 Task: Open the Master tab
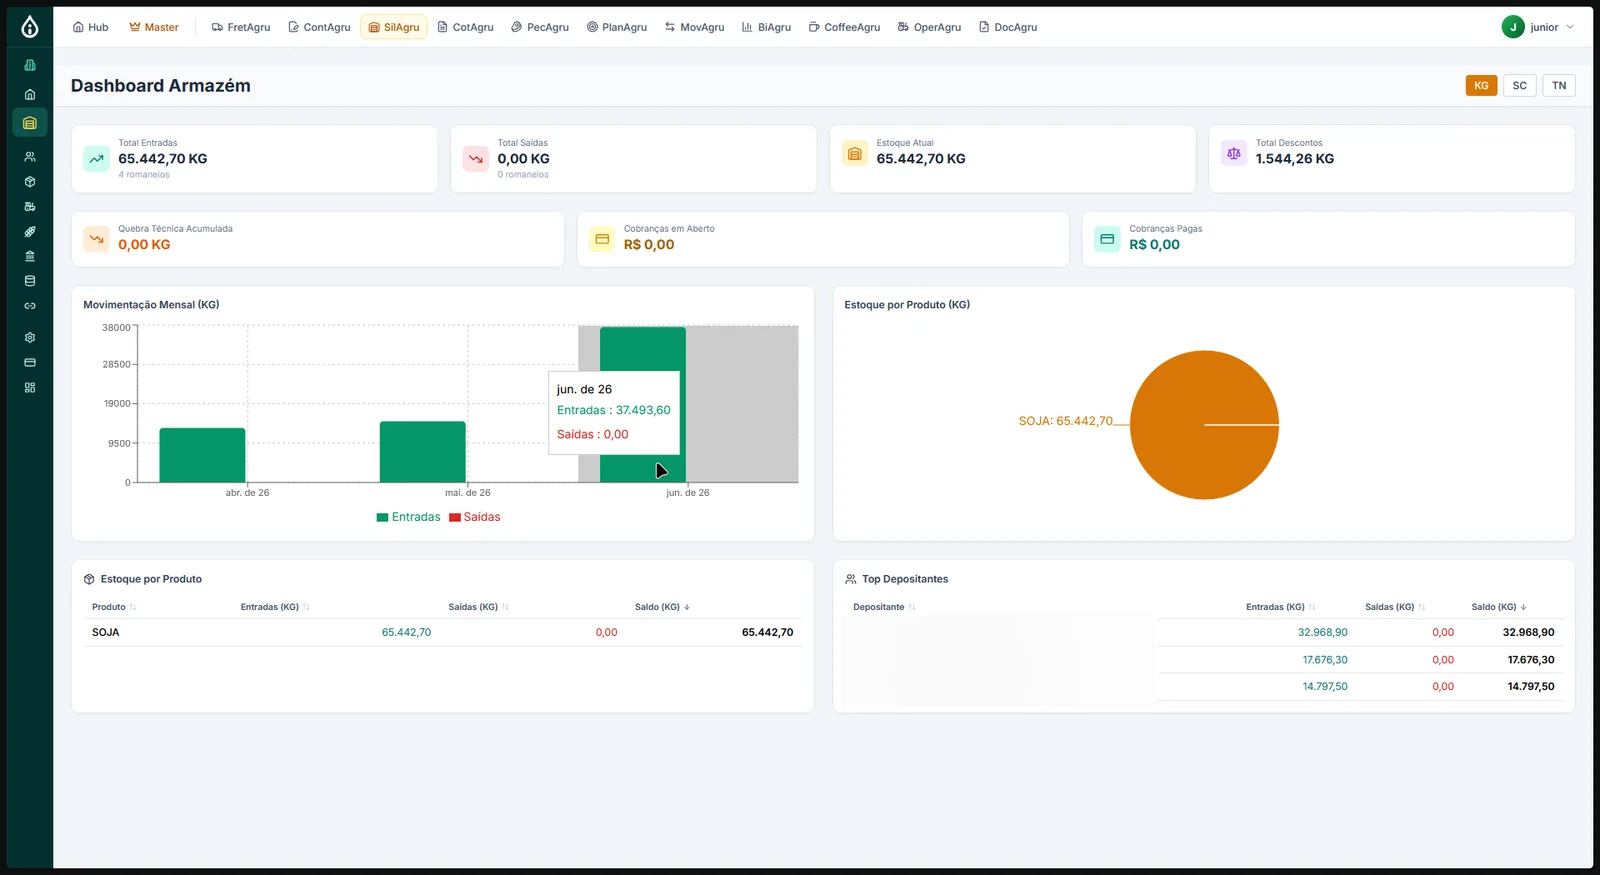point(154,27)
